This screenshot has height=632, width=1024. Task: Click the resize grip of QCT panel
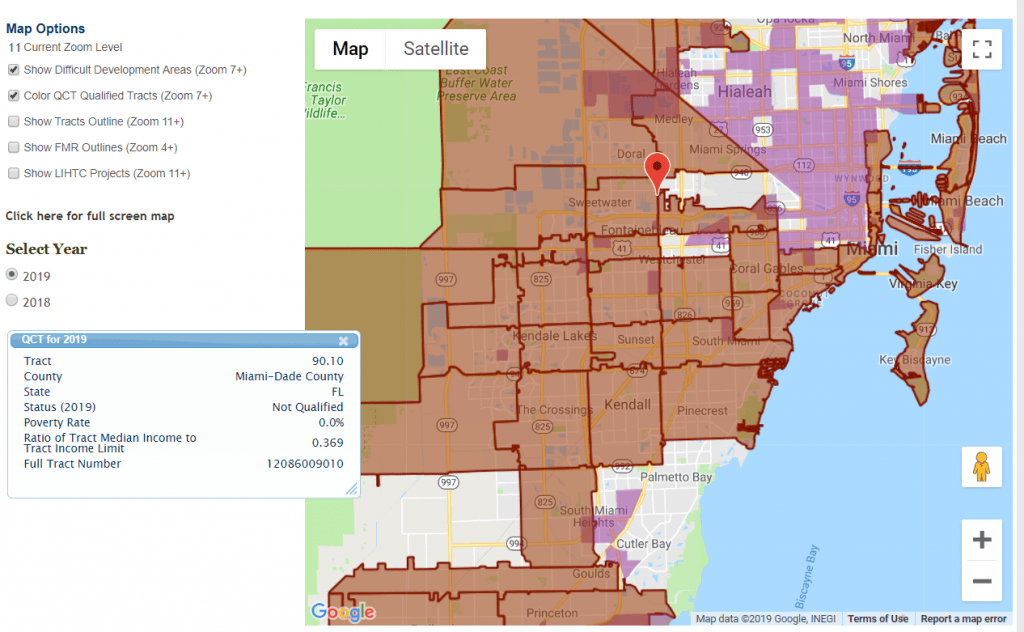351,489
